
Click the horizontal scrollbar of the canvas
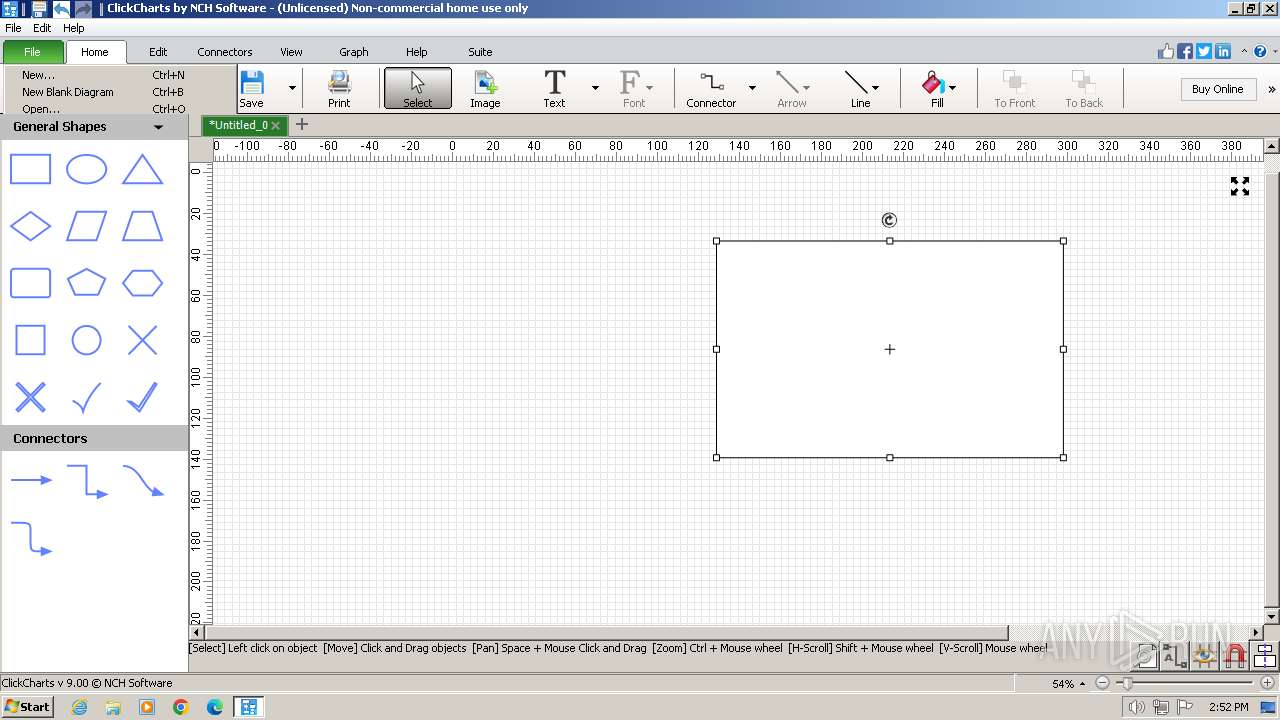(x=606, y=632)
